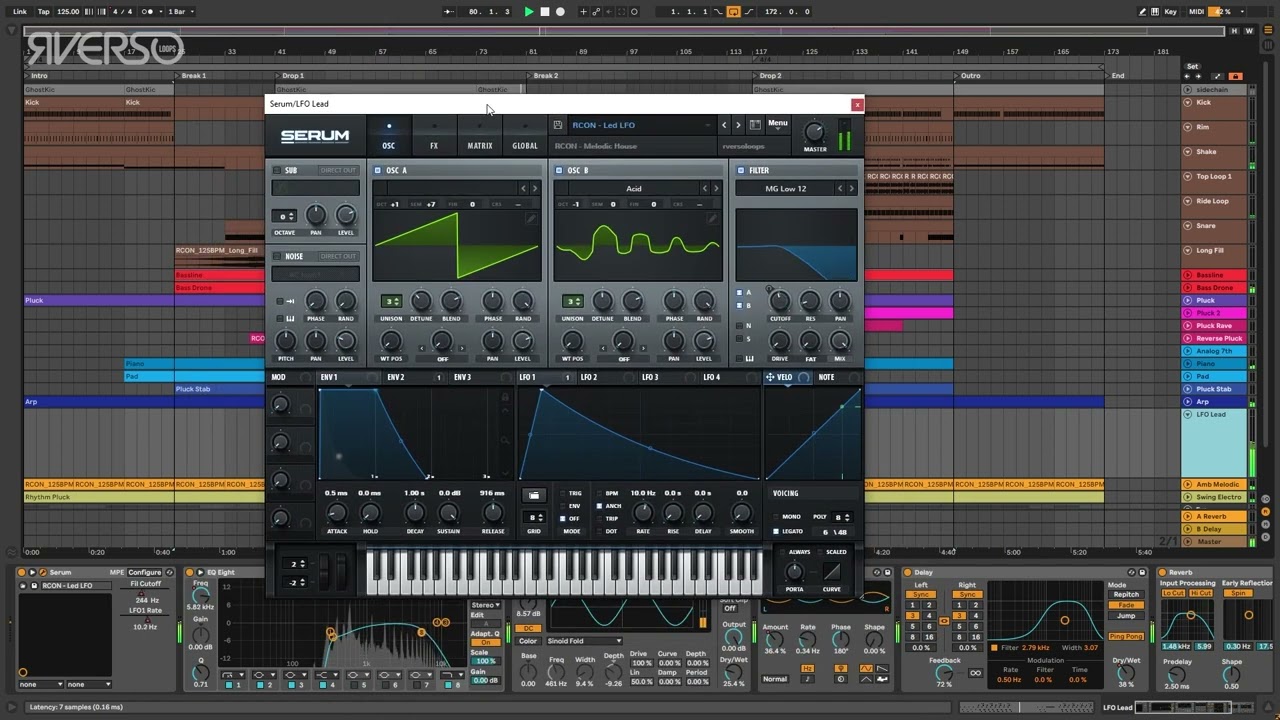The image size is (1280, 720).
Task: Enable the NOISE oscillator
Action: point(277,256)
